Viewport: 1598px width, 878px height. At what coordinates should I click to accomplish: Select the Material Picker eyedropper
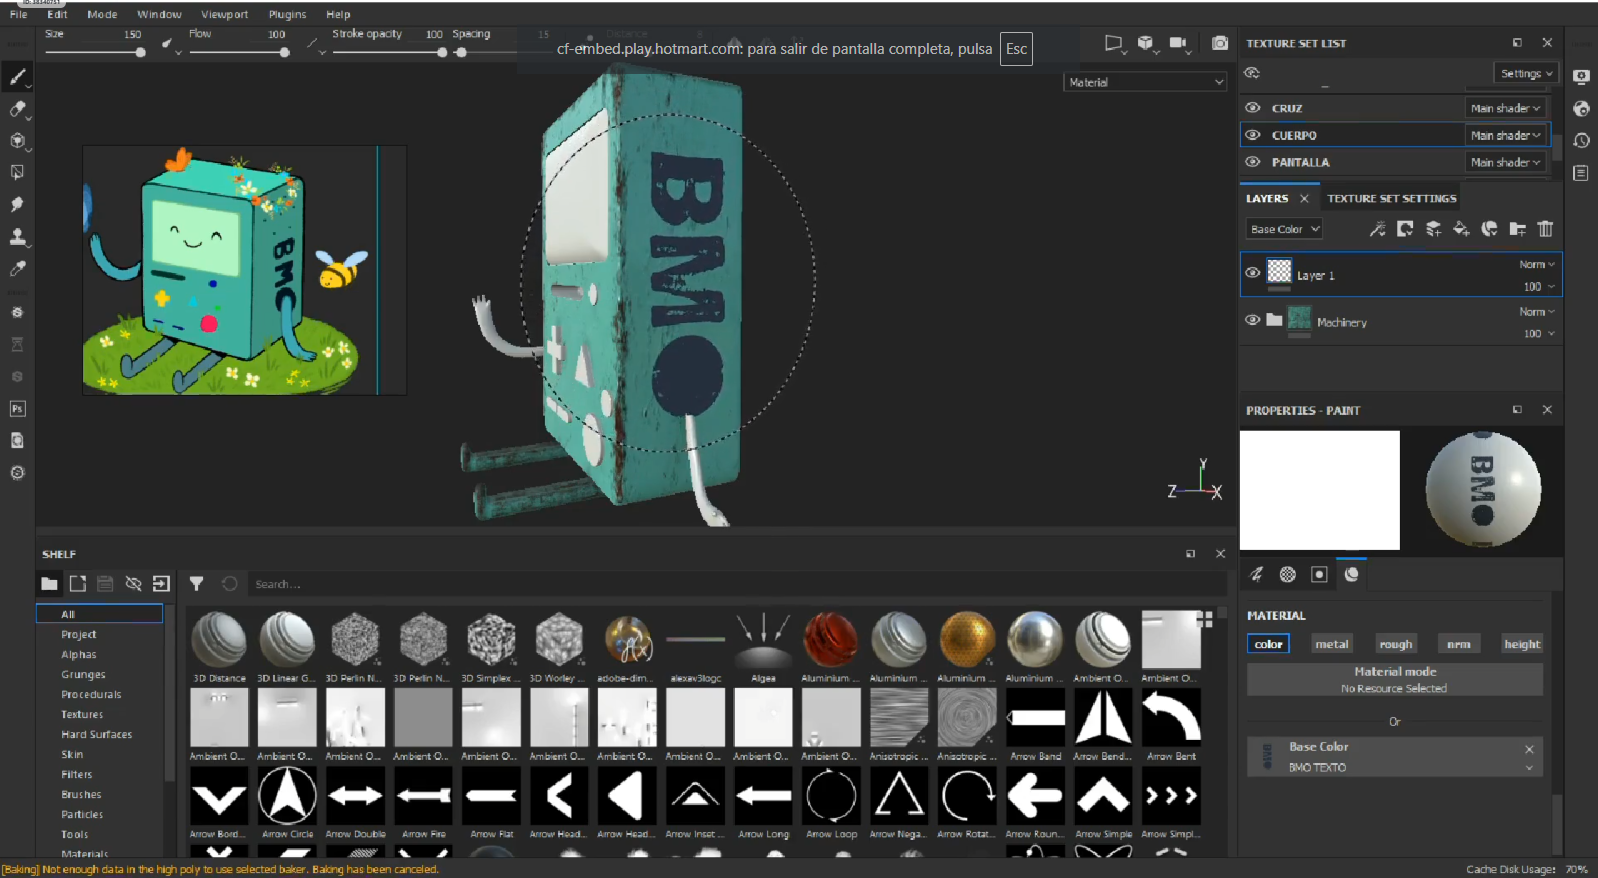coord(18,269)
